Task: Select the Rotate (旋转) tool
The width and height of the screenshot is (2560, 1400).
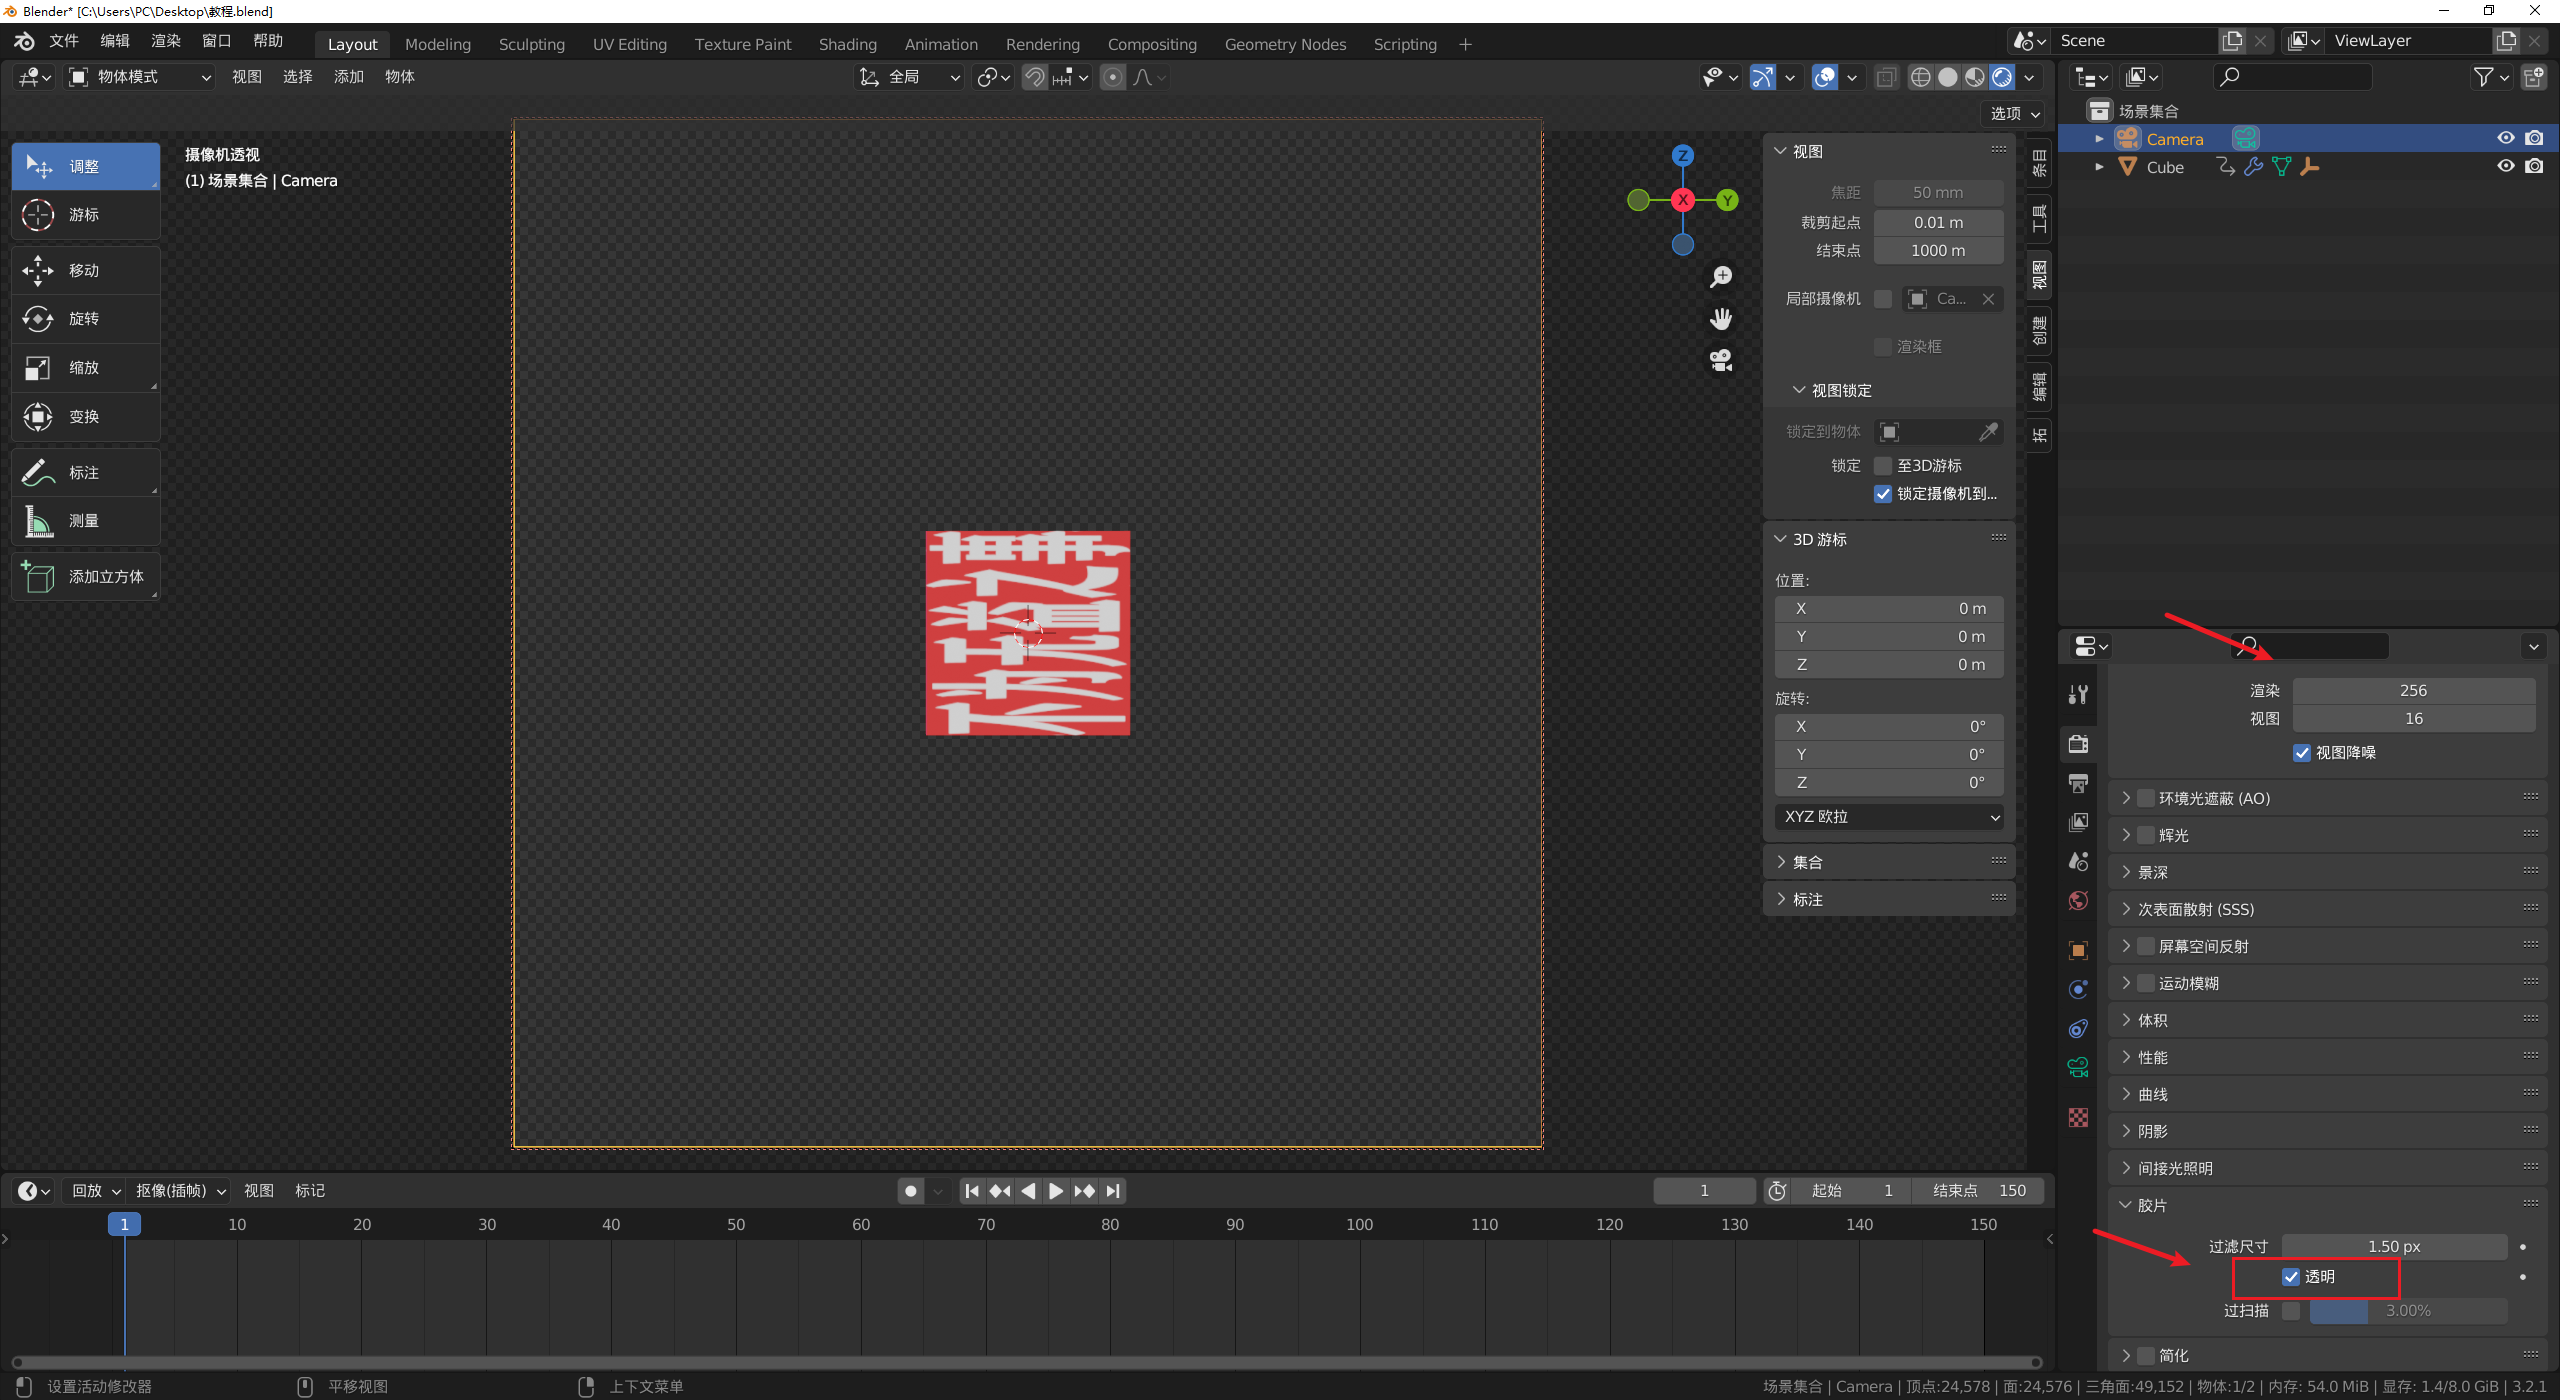Action: tap(84, 318)
